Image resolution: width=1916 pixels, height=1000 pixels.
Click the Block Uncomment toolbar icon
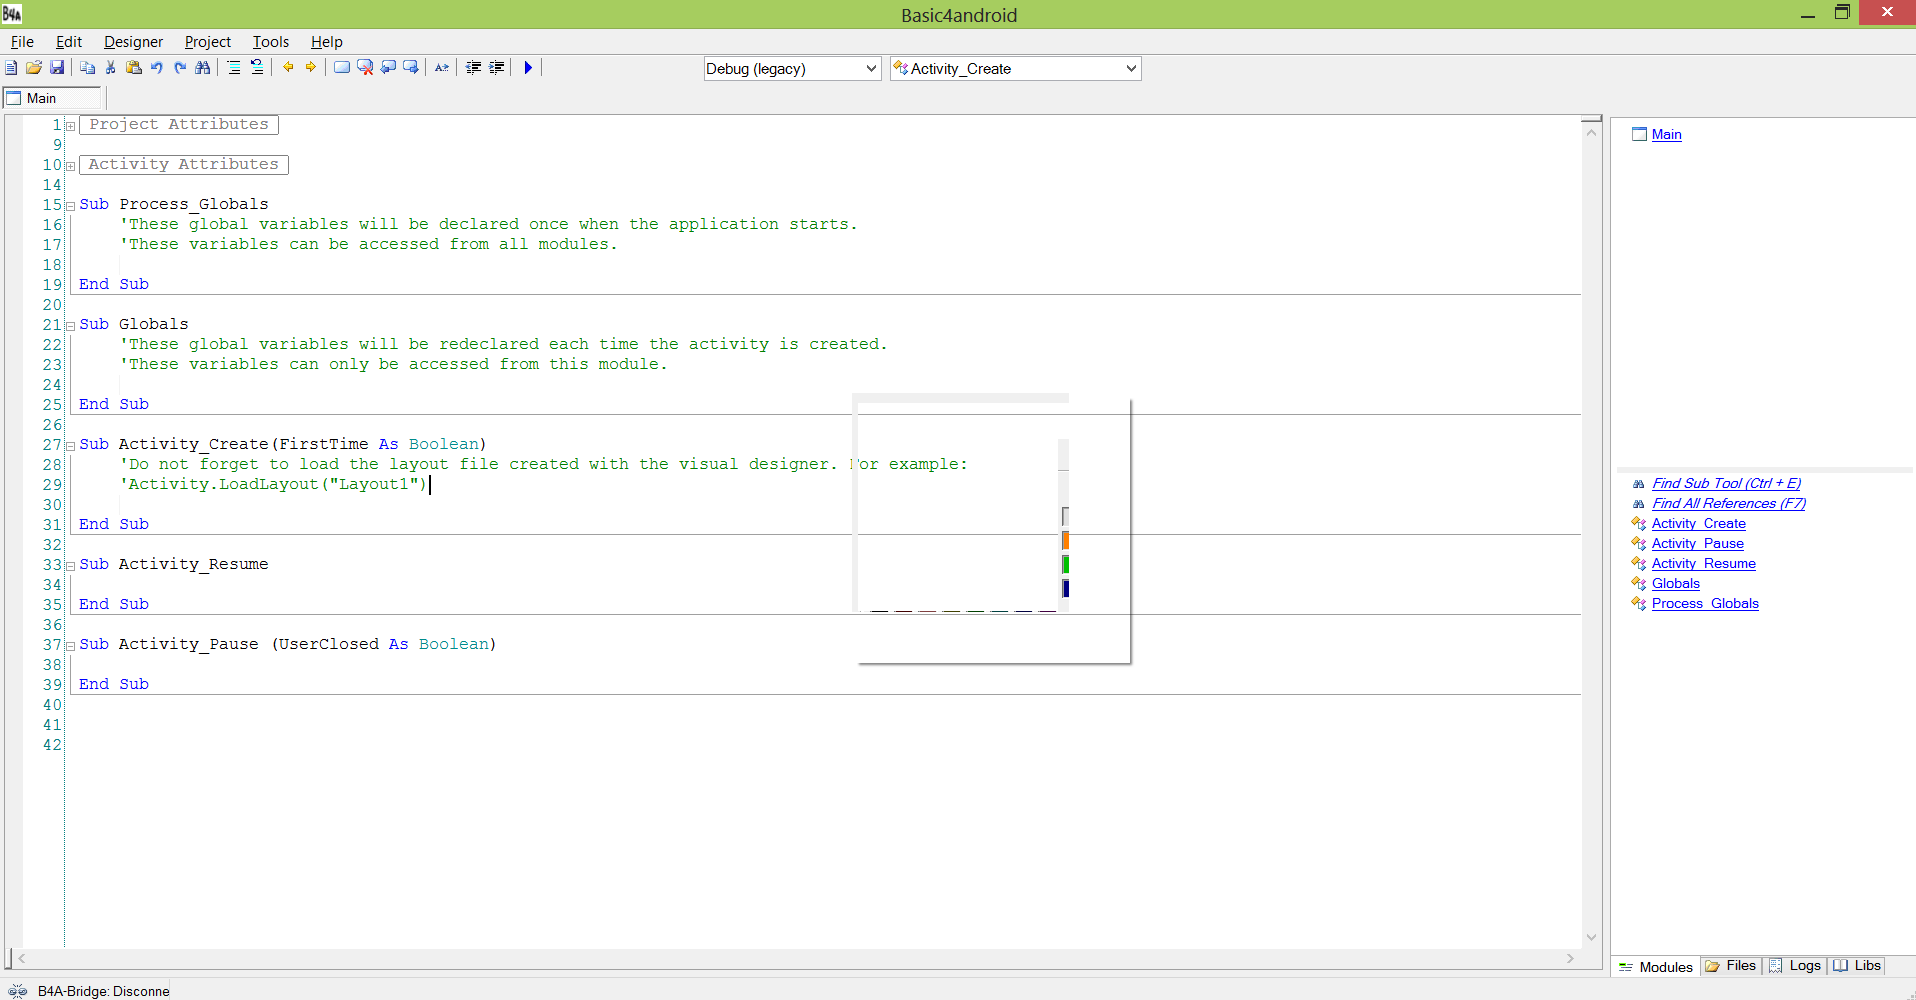(257, 68)
